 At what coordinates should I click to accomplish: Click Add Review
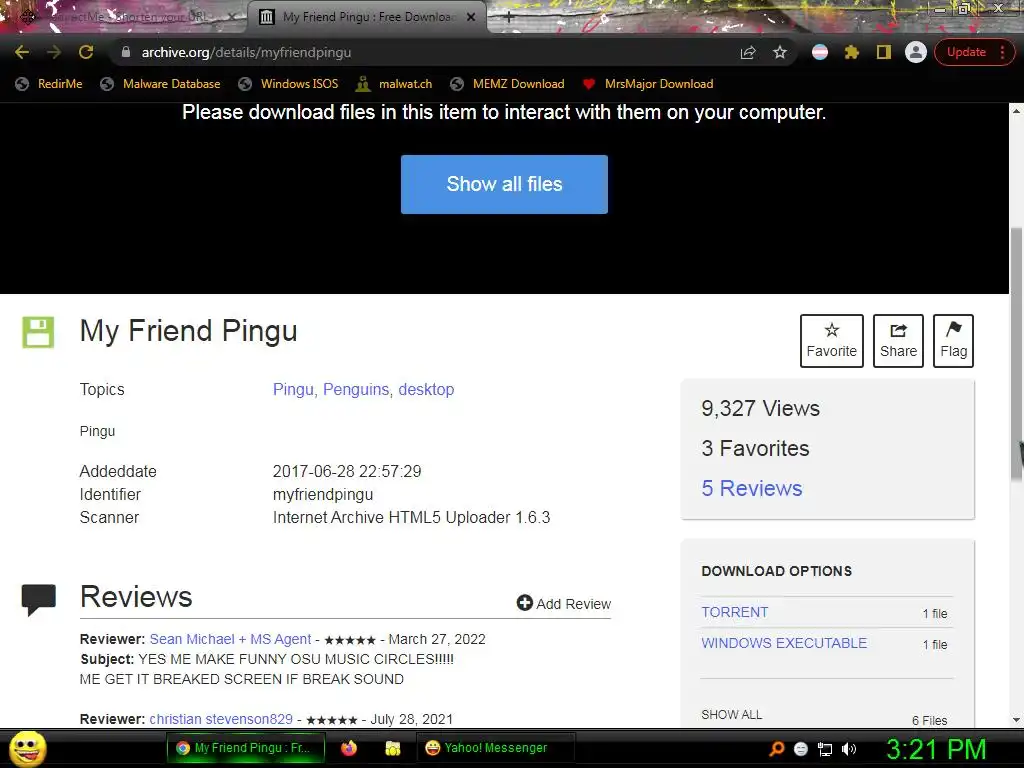pyautogui.click(x=564, y=603)
